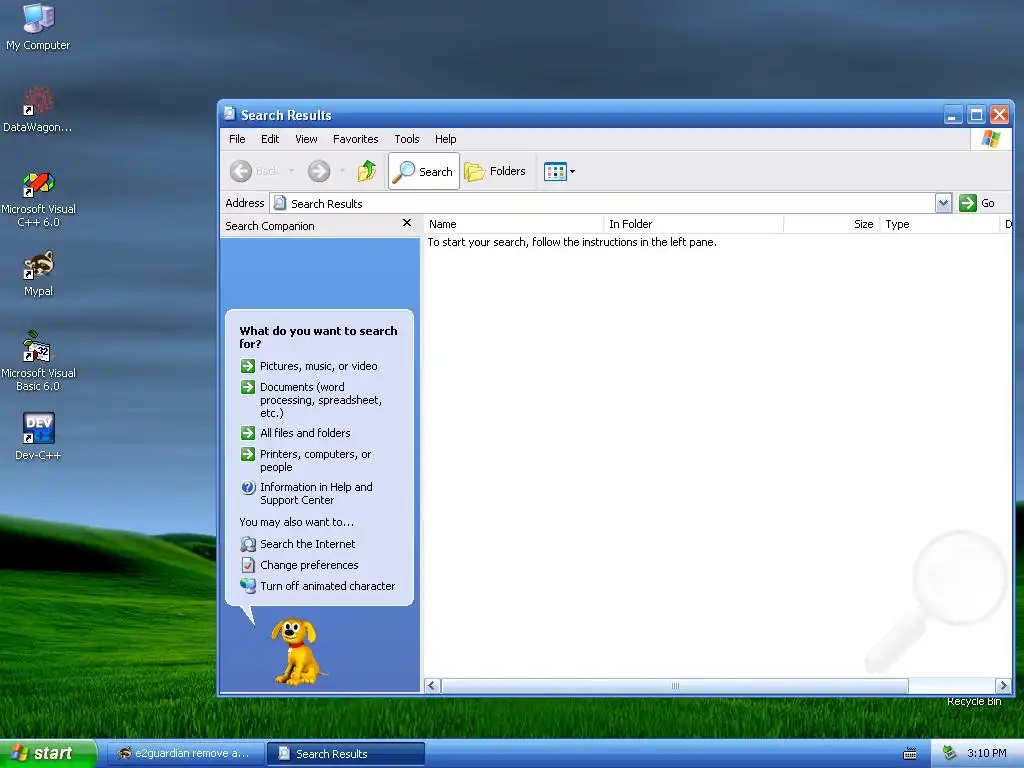This screenshot has height=768, width=1024.
Task: Go up one folder level
Action: pos(367,171)
